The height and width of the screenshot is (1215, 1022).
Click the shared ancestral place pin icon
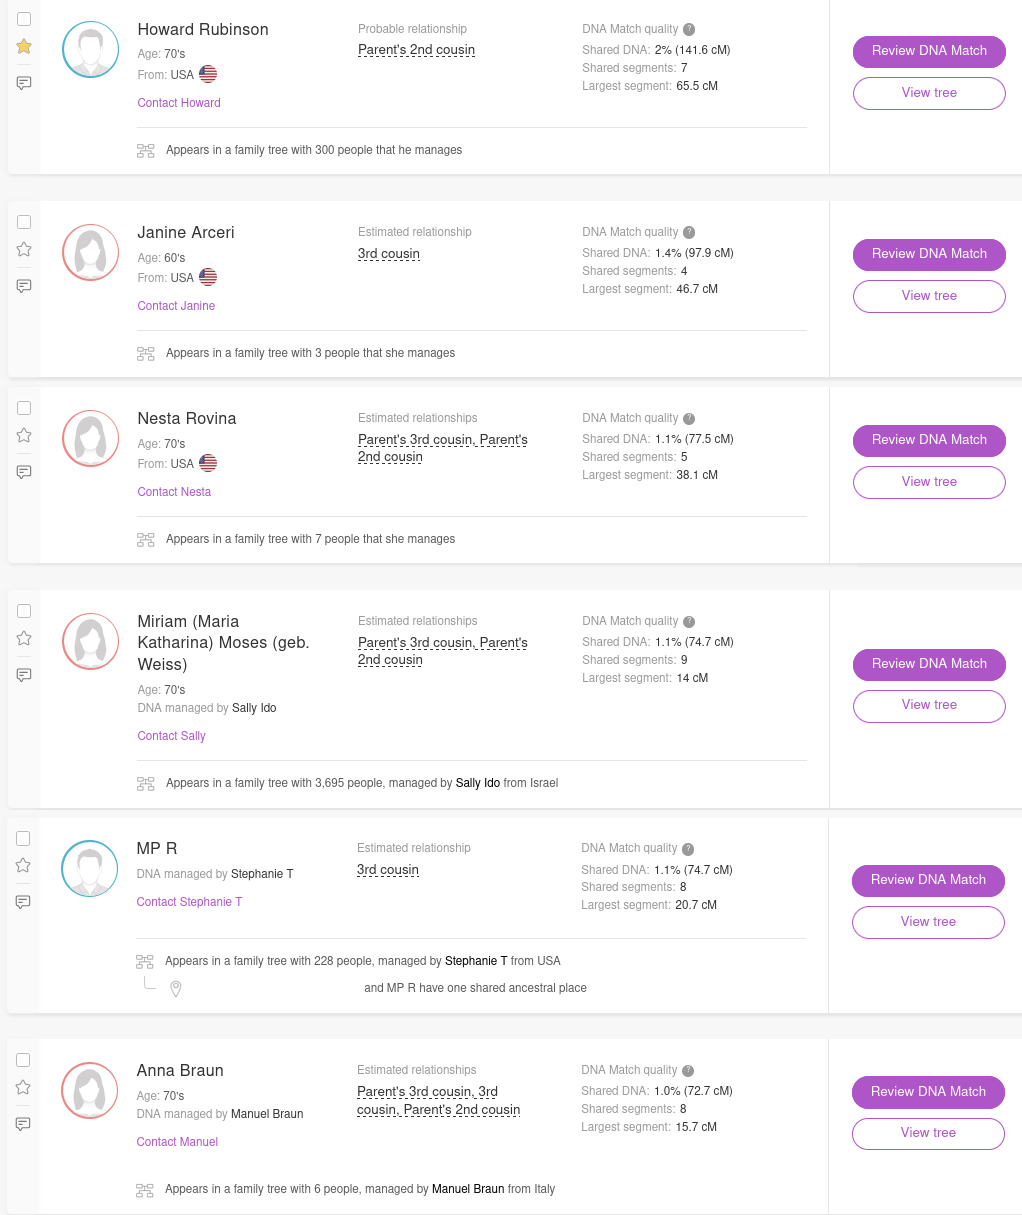[x=176, y=988]
